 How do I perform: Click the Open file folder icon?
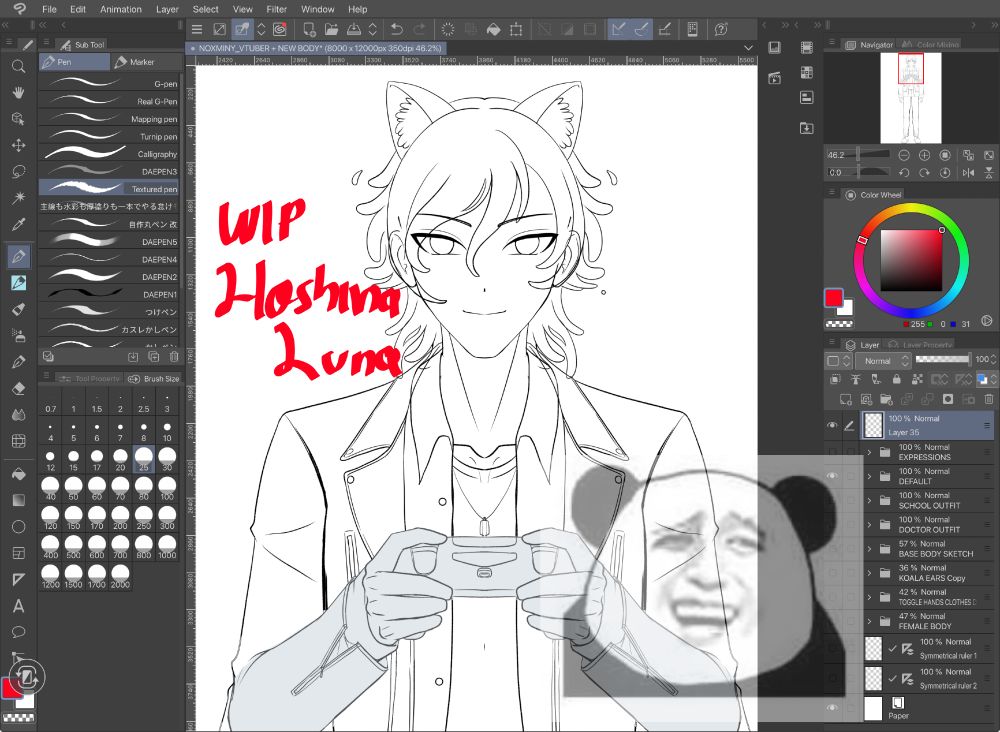point(331,29)
